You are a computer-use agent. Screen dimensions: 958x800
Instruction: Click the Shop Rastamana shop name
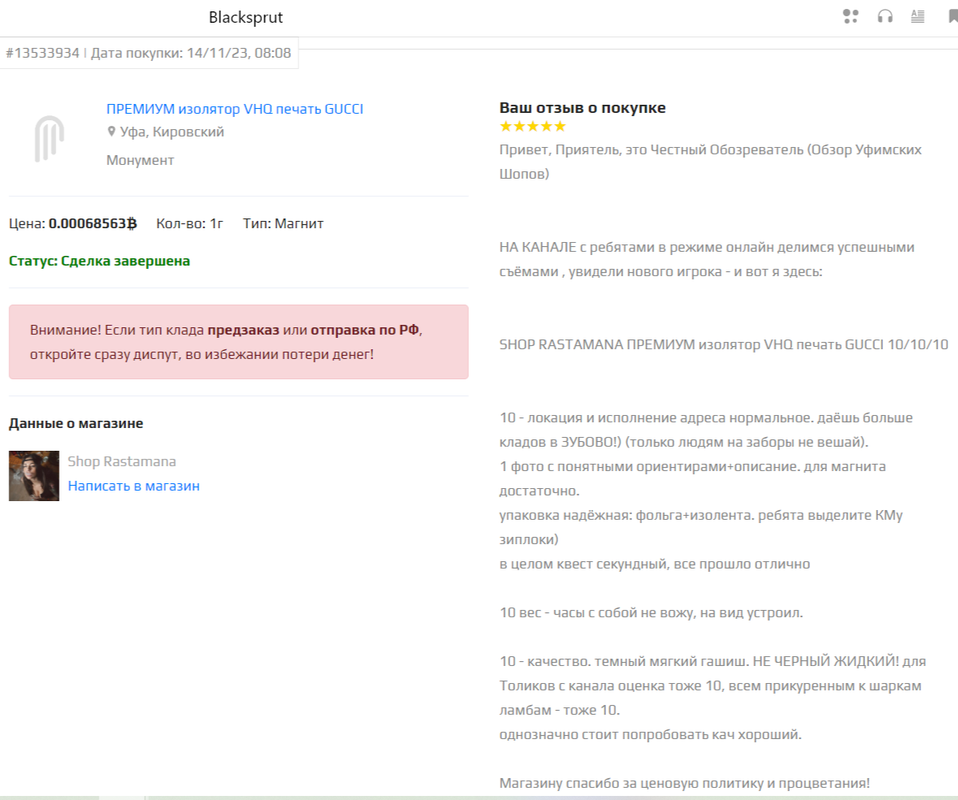point(122,461)
